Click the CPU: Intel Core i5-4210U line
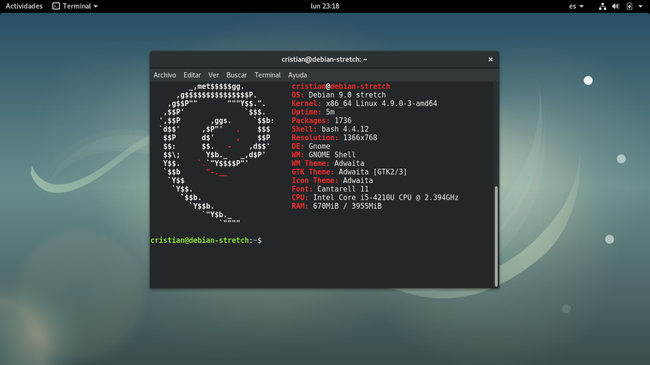The height and width of the screenshot is (365, 650). tap(375, 197)
